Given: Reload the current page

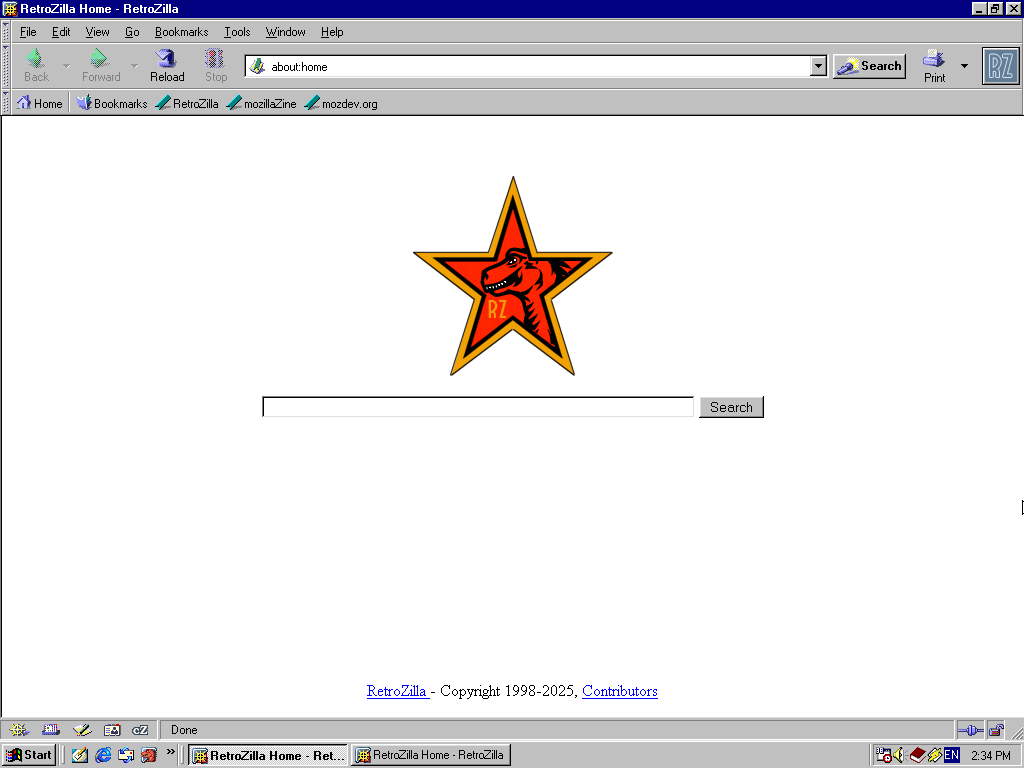Looking at the screenshot, I should (167, 65).
